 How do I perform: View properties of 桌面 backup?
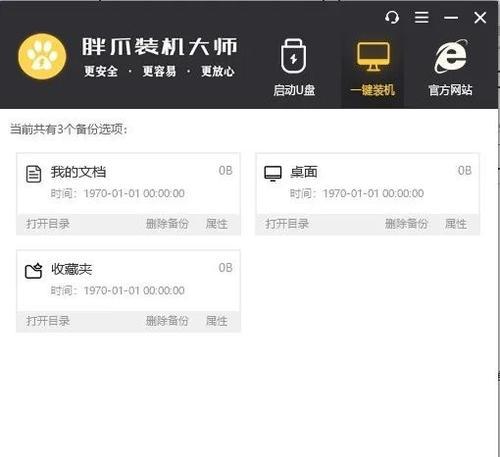click(x=456, y=224)
